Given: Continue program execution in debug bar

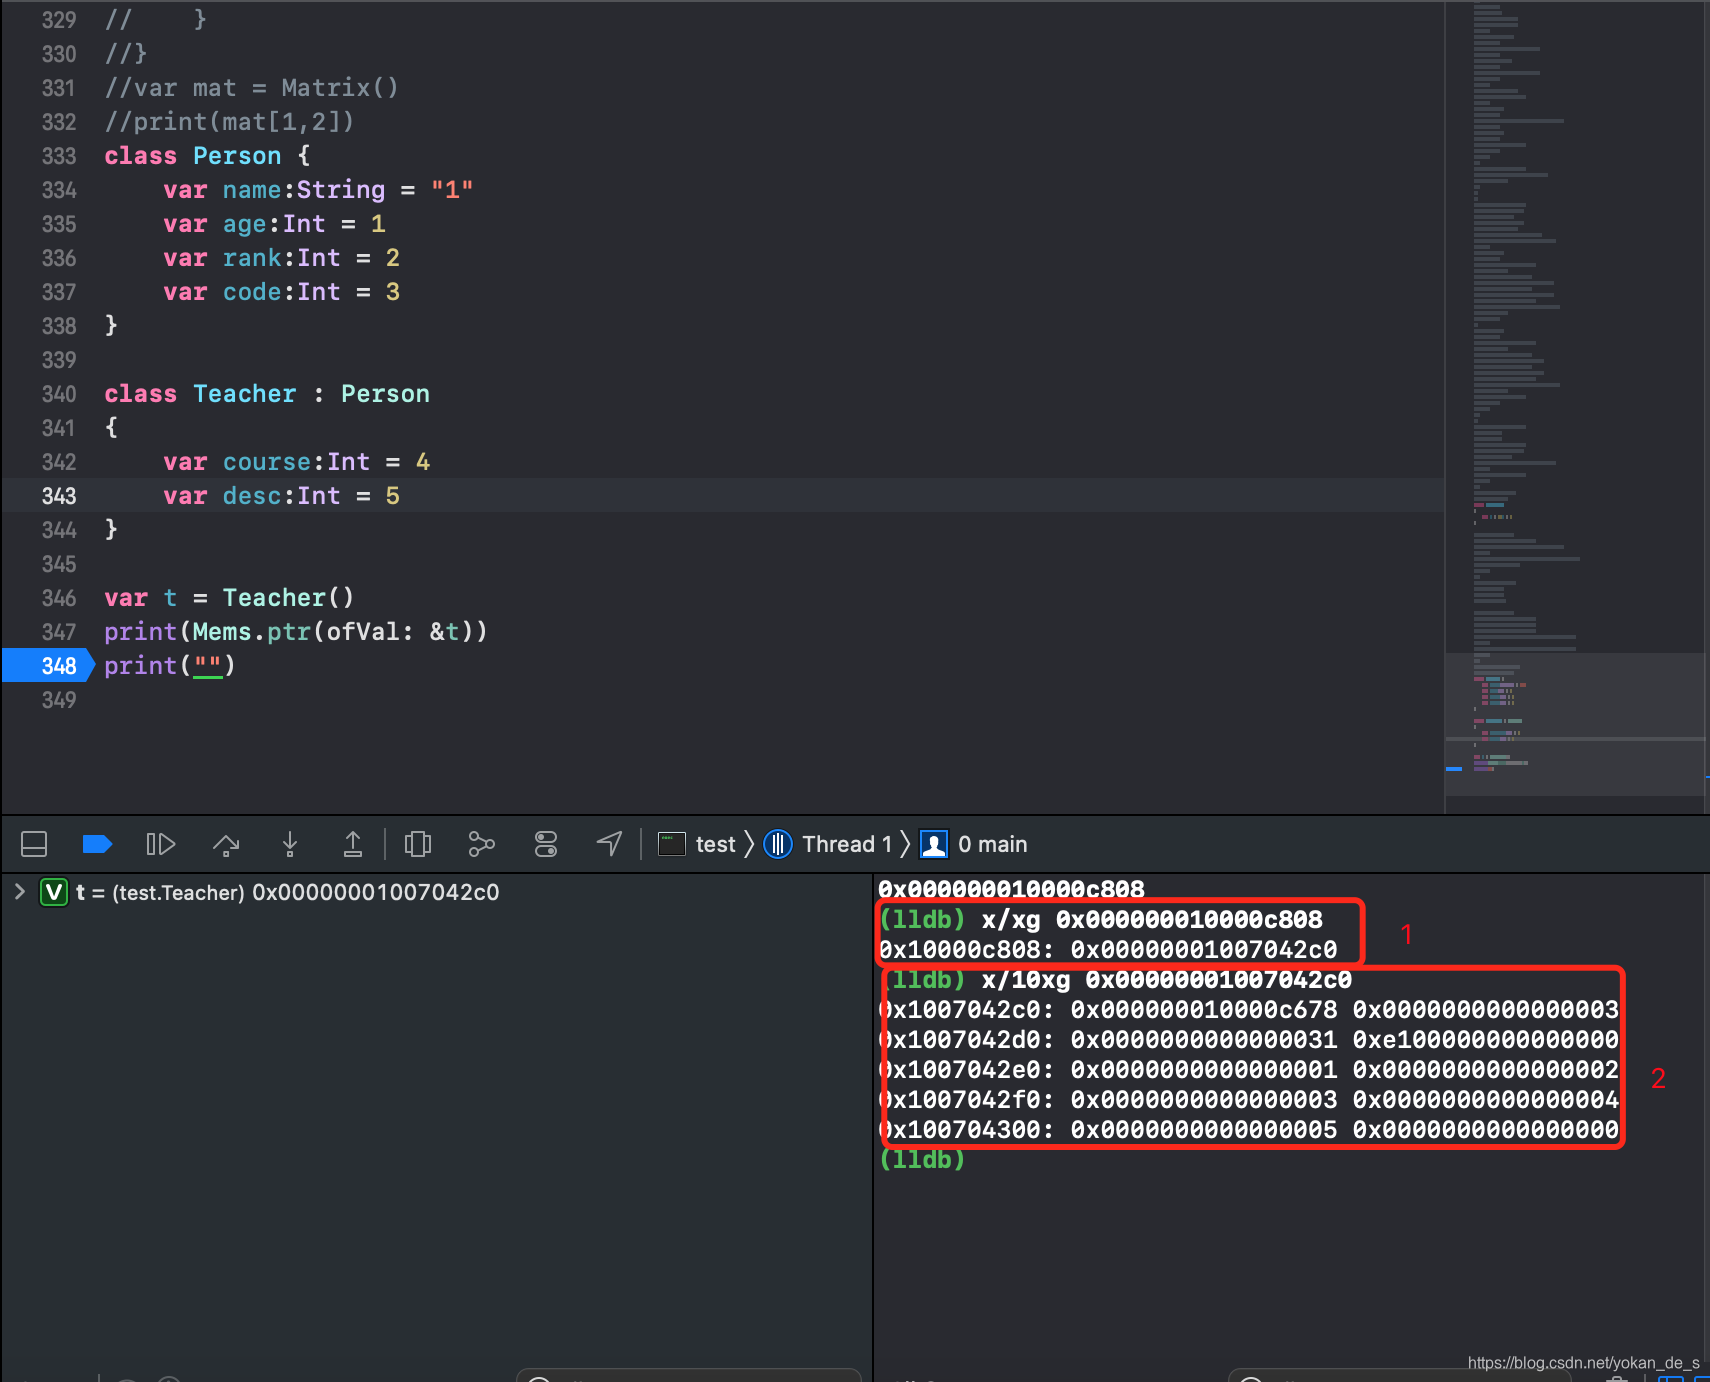Looking at the screenshot, I should pyautogui.click(x=160, y=844).
